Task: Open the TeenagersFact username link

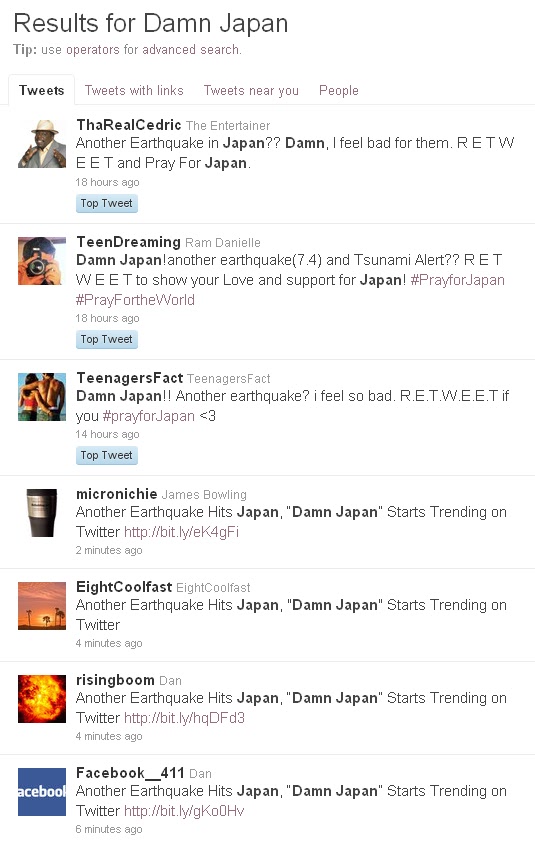Action: pyautogui.click(x=130, y=378)
